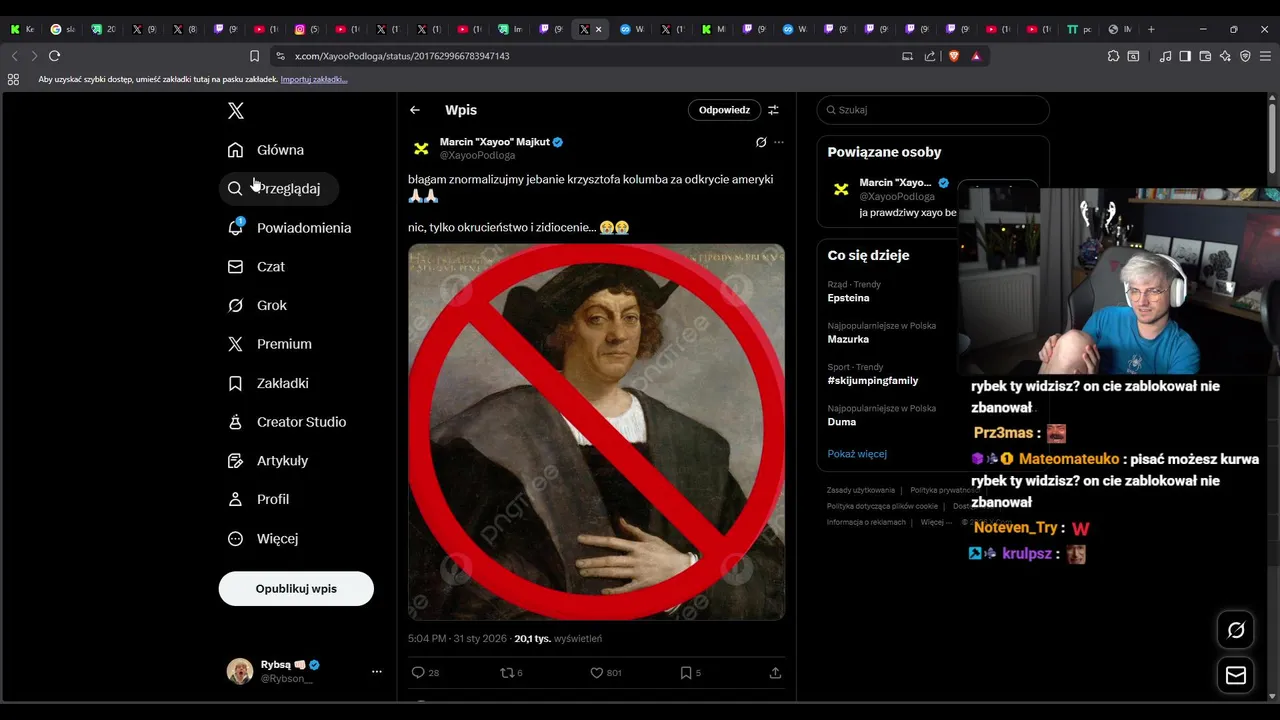Click the share icon under the post
Viewport: 1280px width, 720px height.
[x=775, y=673]
